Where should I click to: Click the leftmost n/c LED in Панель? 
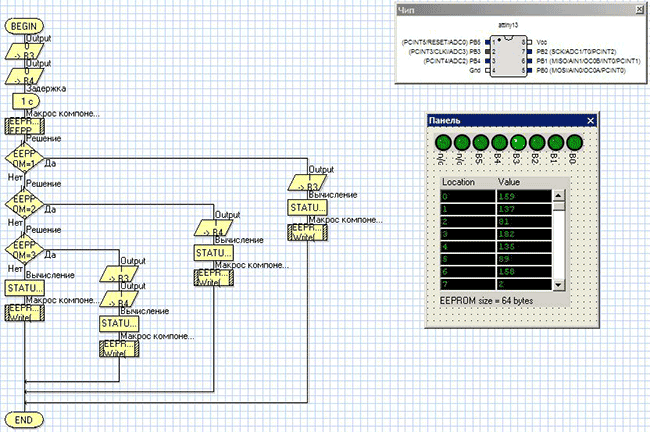pos(443,143)
